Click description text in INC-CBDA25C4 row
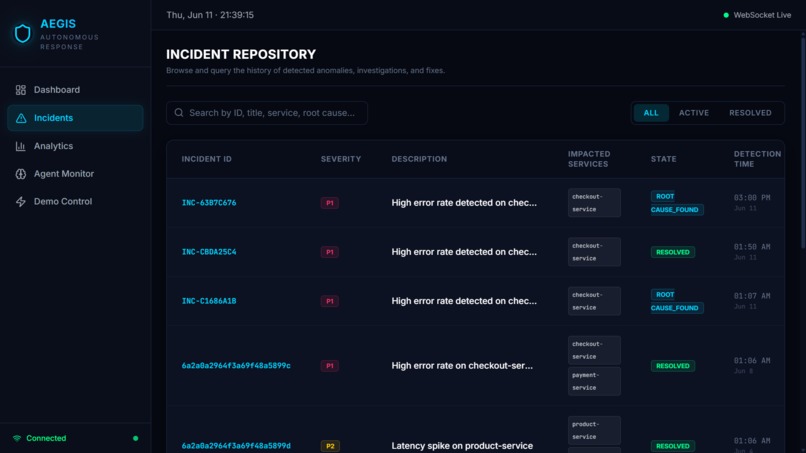This screenshot has height=453, width=806. [464, 252]
